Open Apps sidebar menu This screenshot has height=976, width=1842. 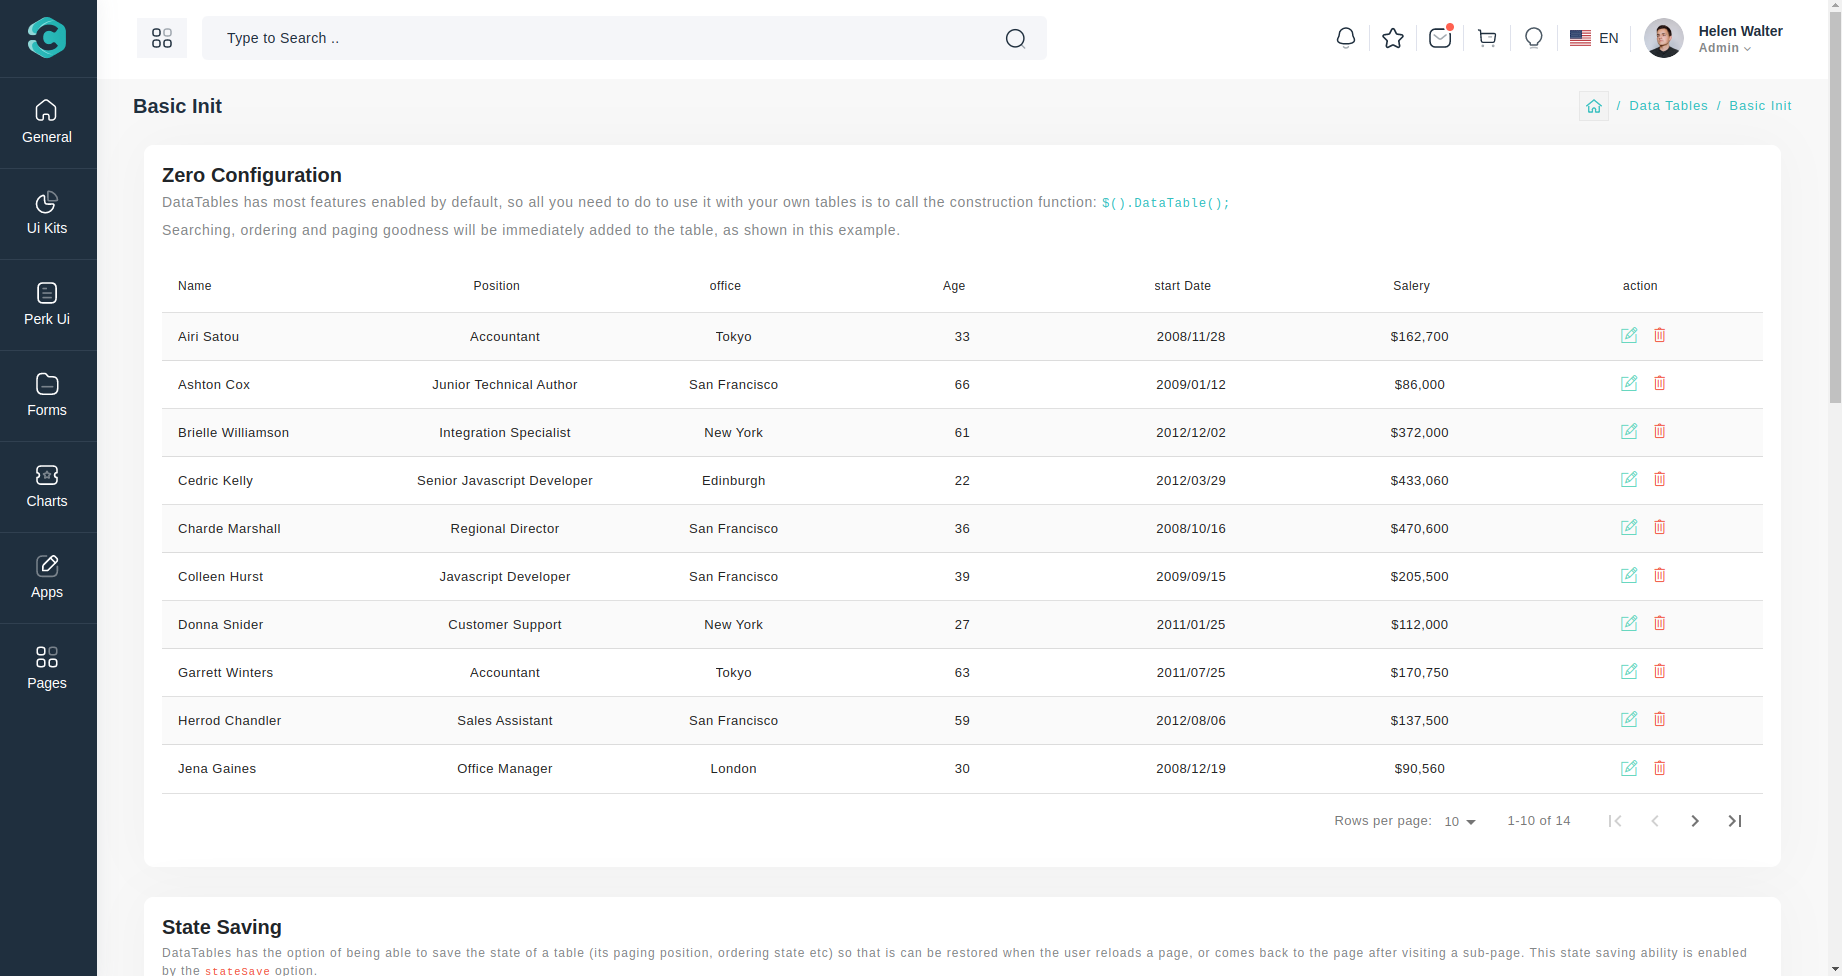click(x=47, y=577)
